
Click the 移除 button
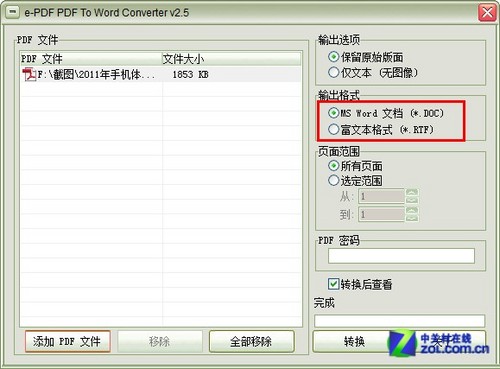(160, 341)
